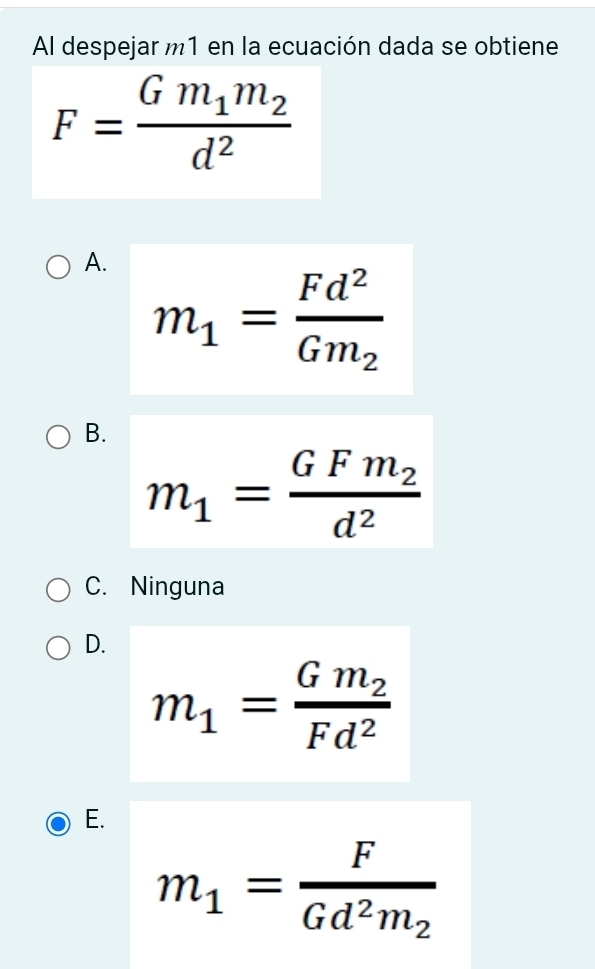Deselect option E by clicking another radio
The image size is (595, 969).
point(57,264)
